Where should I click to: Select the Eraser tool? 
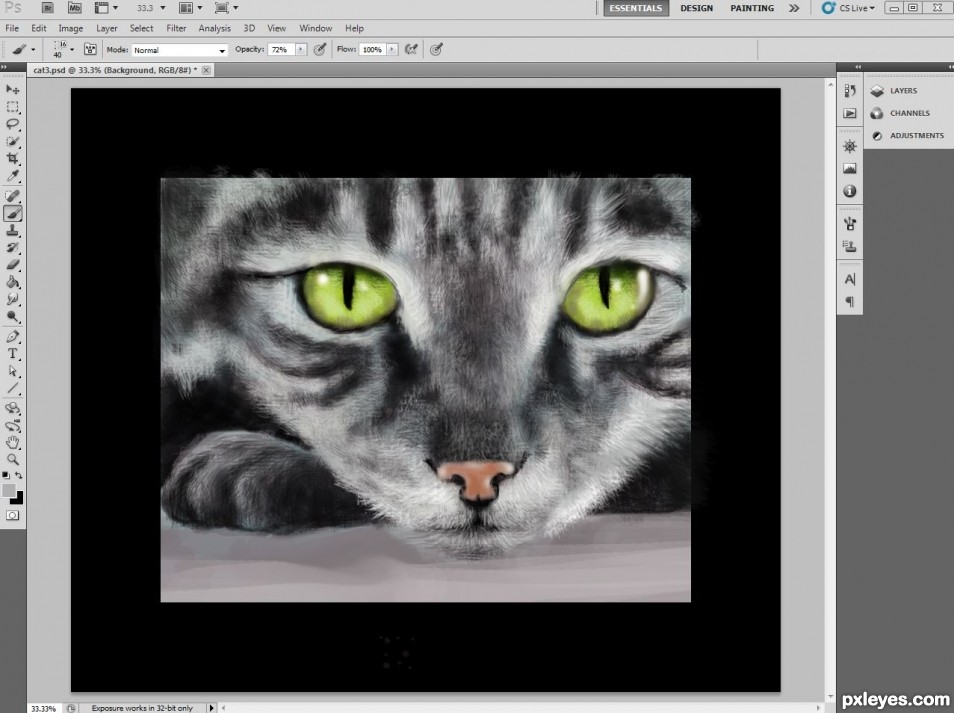click(x=13, y=265)
